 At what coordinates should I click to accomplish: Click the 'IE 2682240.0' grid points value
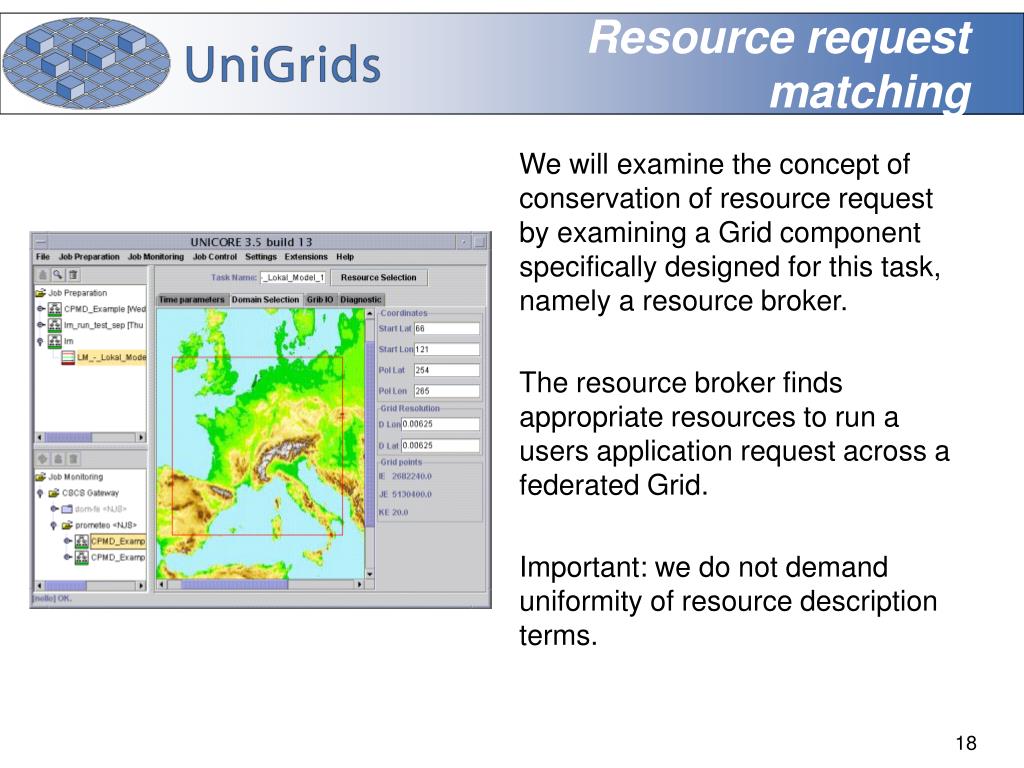point(405,476)
